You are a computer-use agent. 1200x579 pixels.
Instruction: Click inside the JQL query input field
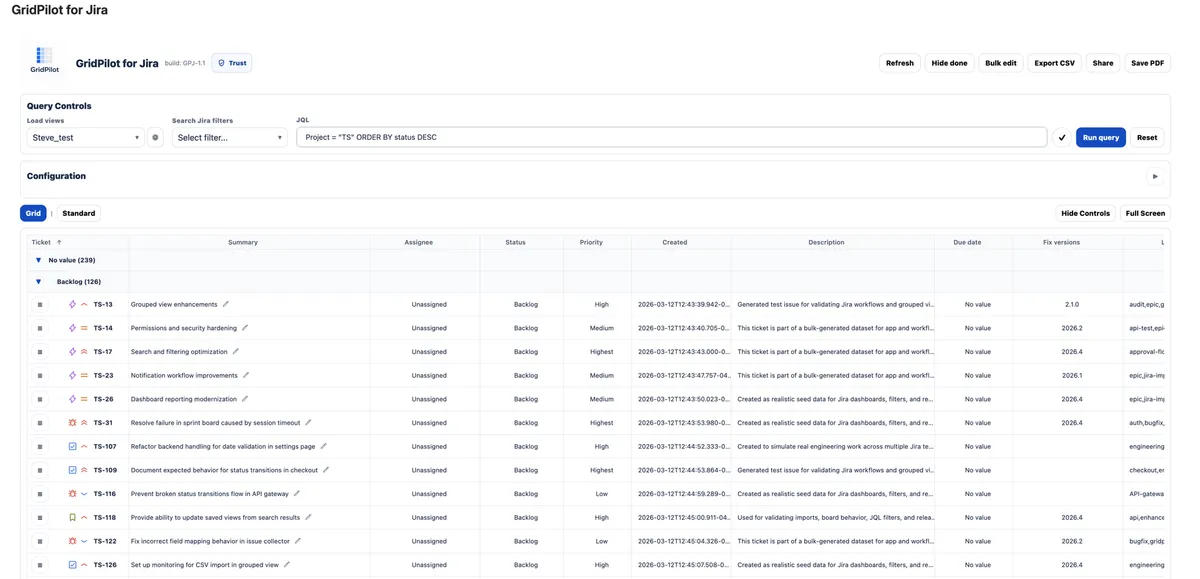coord(672,138)
